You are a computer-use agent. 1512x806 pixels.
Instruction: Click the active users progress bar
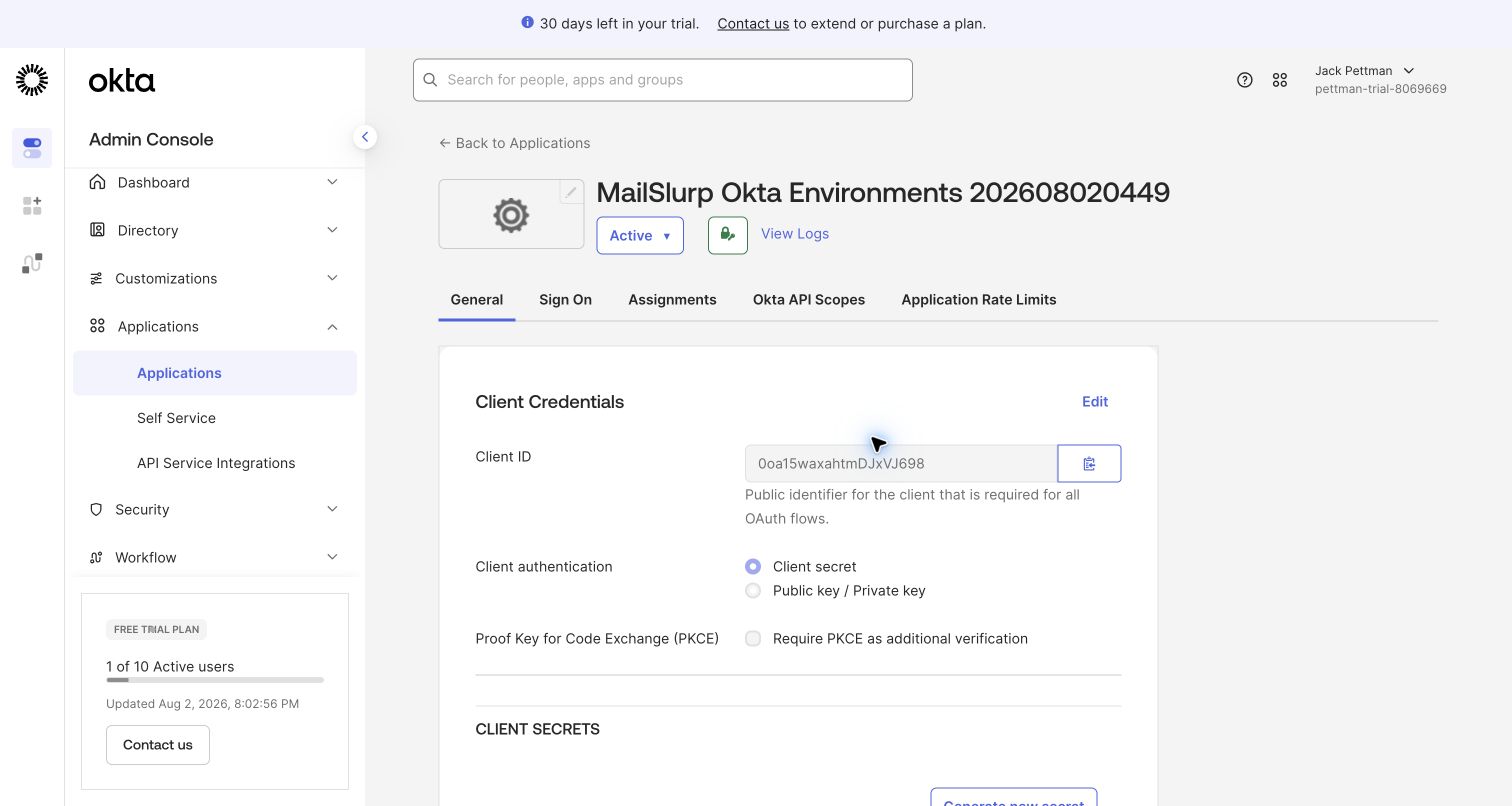click(x=215, y=680)
